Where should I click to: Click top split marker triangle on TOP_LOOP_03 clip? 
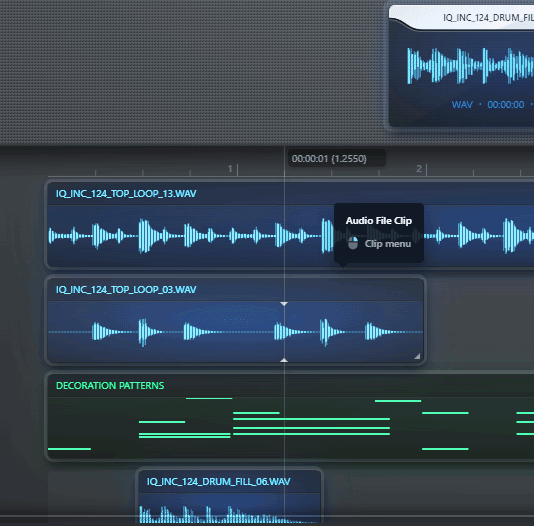point(284,303)
